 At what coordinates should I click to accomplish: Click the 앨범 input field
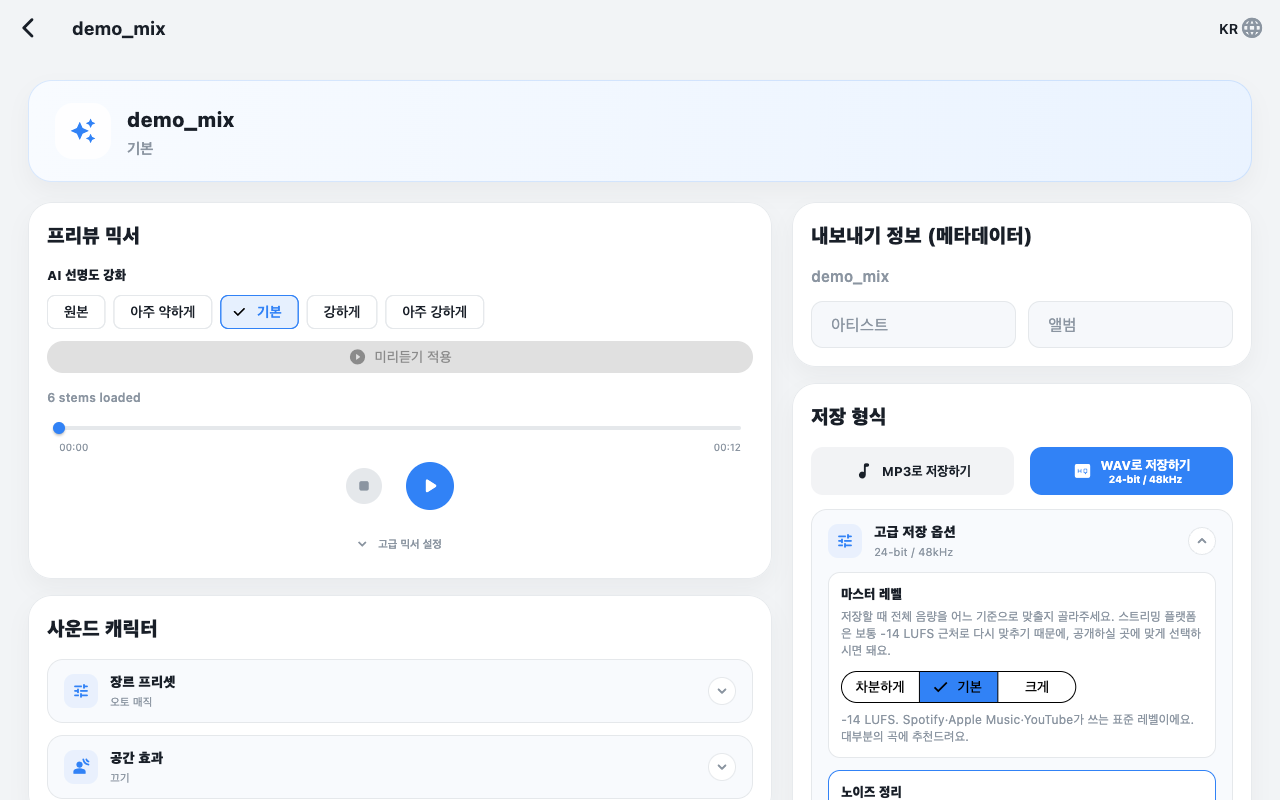pyautogui.click(x=1130, y=325)
